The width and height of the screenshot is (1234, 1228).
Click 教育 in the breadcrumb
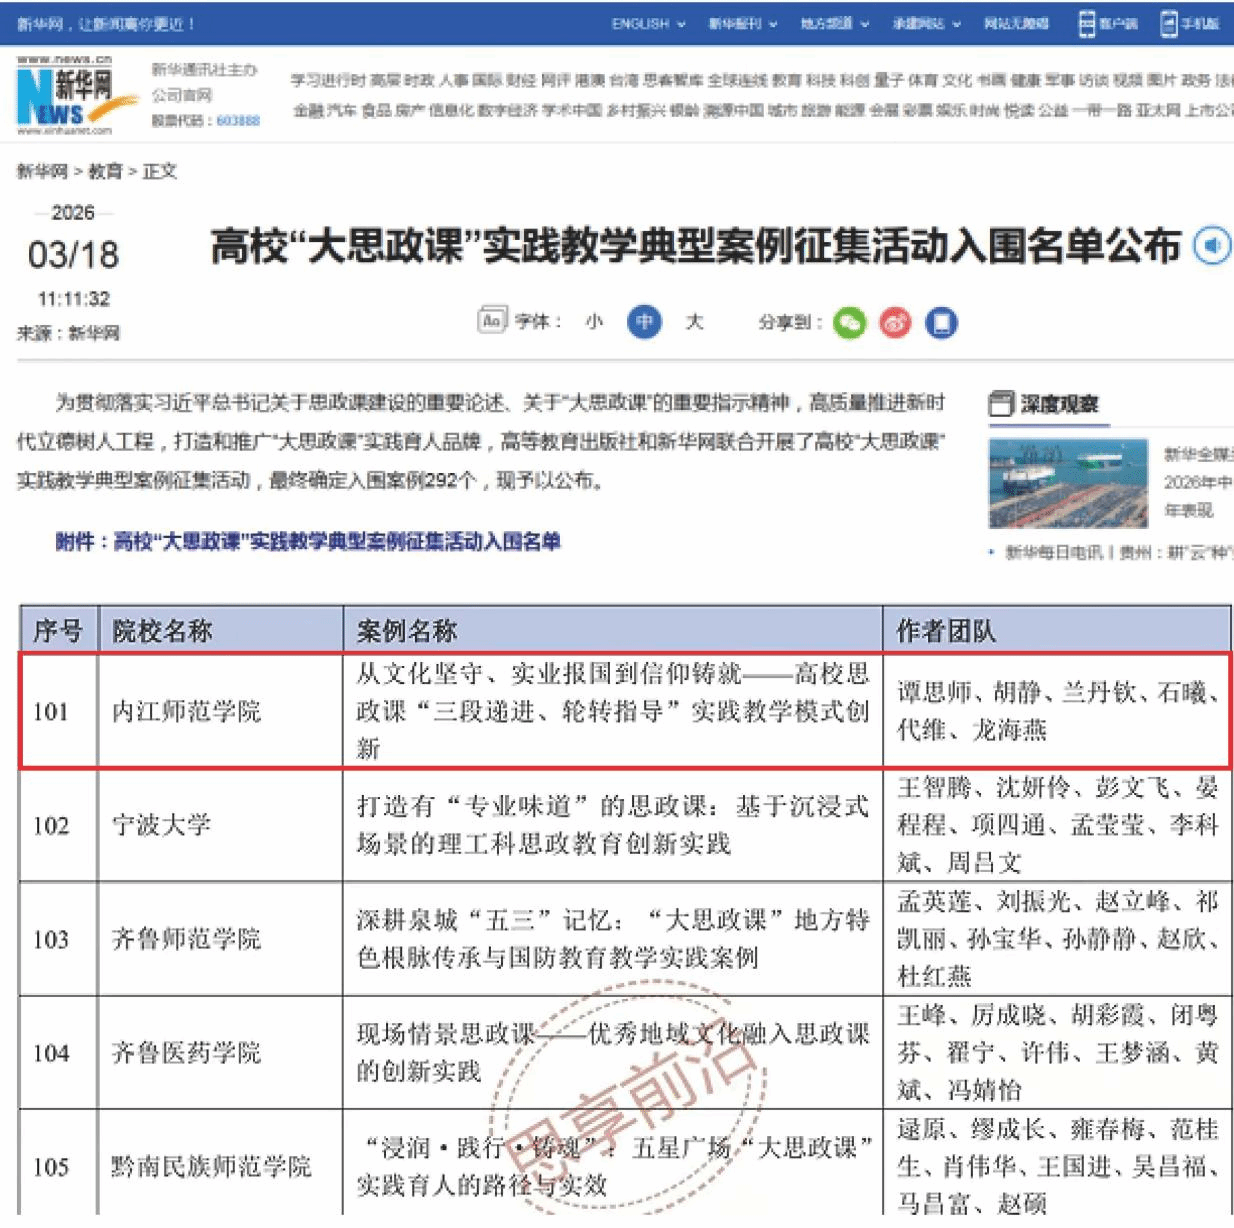click(x=105, y=172)
